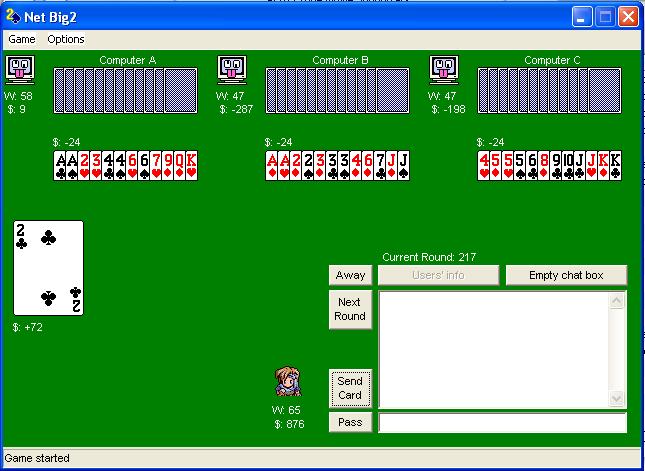
Task: Click the chat scrollbar up arrow
Action: [616, 301]
